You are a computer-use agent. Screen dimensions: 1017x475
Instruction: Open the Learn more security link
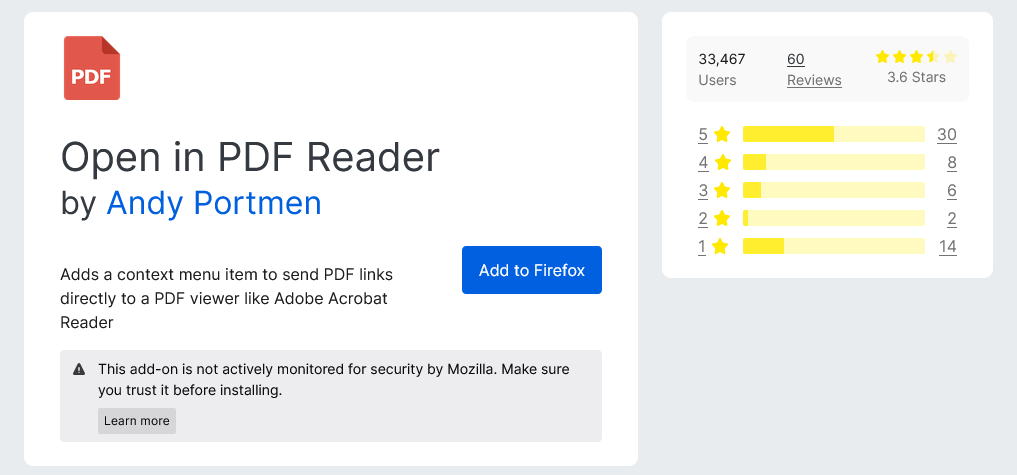[x=137, y=421]
